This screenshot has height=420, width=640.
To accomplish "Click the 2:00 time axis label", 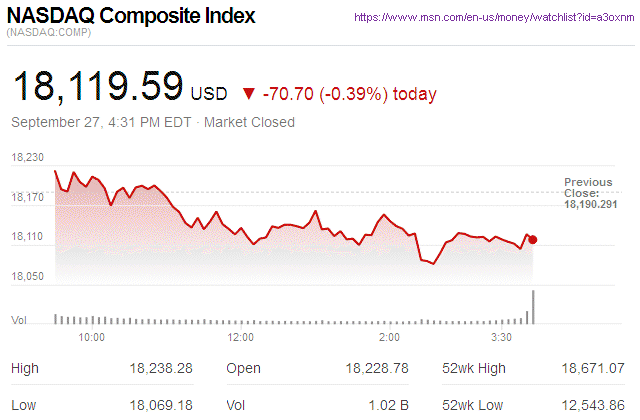I will click(x=390, y=337).
